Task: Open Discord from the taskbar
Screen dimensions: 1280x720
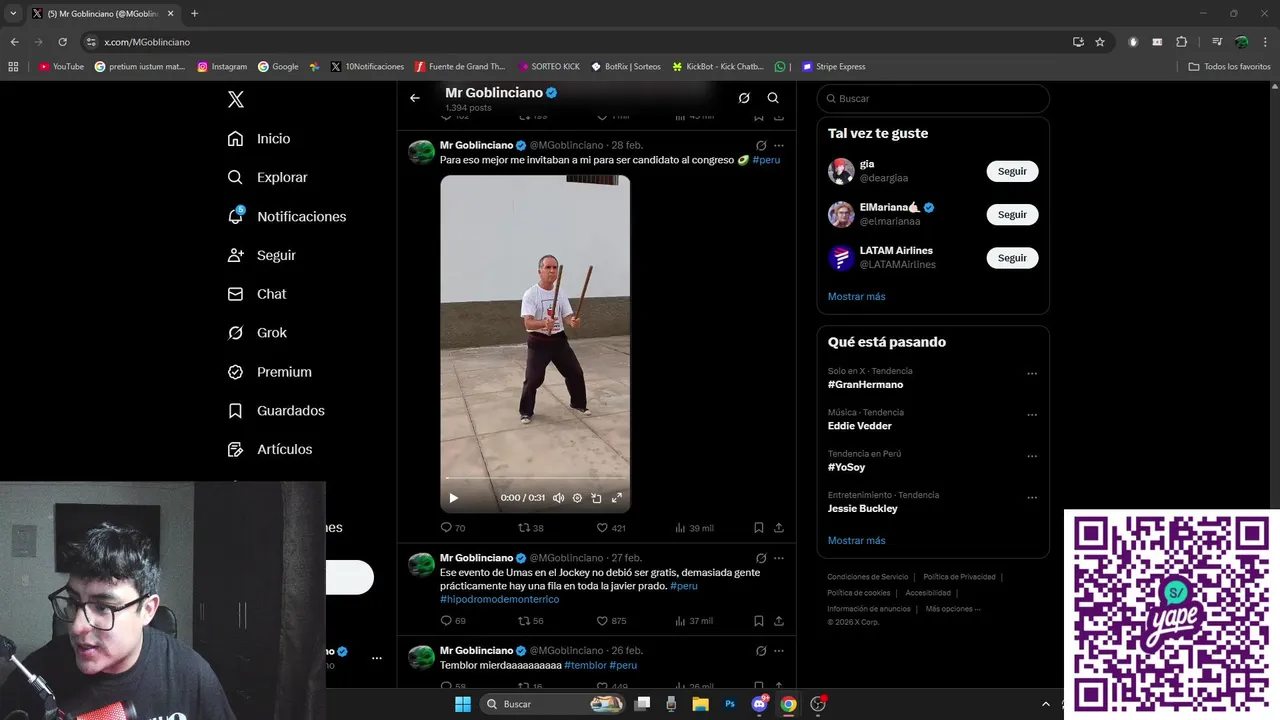Action: 759,704
